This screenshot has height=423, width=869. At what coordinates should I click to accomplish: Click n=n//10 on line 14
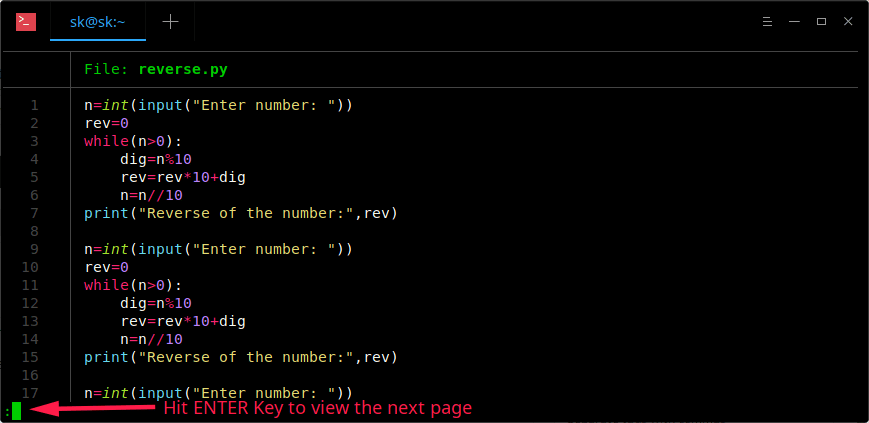151,339
